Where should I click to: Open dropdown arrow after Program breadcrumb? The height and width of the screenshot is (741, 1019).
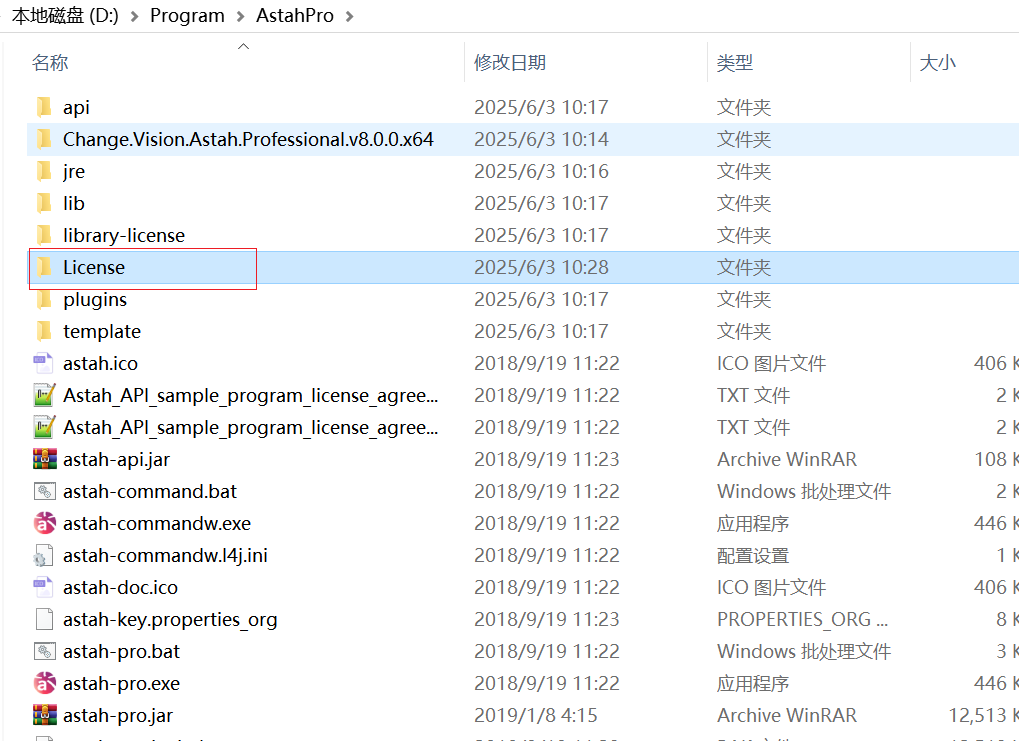click(240, 16)
